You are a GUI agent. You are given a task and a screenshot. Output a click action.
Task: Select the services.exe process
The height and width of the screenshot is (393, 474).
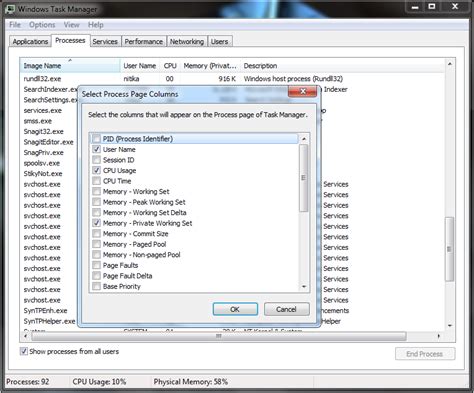click(43, 110)
